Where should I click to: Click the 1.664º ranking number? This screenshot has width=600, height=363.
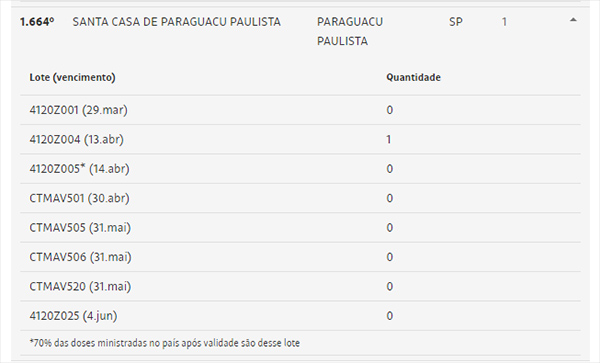pos(37,22)
